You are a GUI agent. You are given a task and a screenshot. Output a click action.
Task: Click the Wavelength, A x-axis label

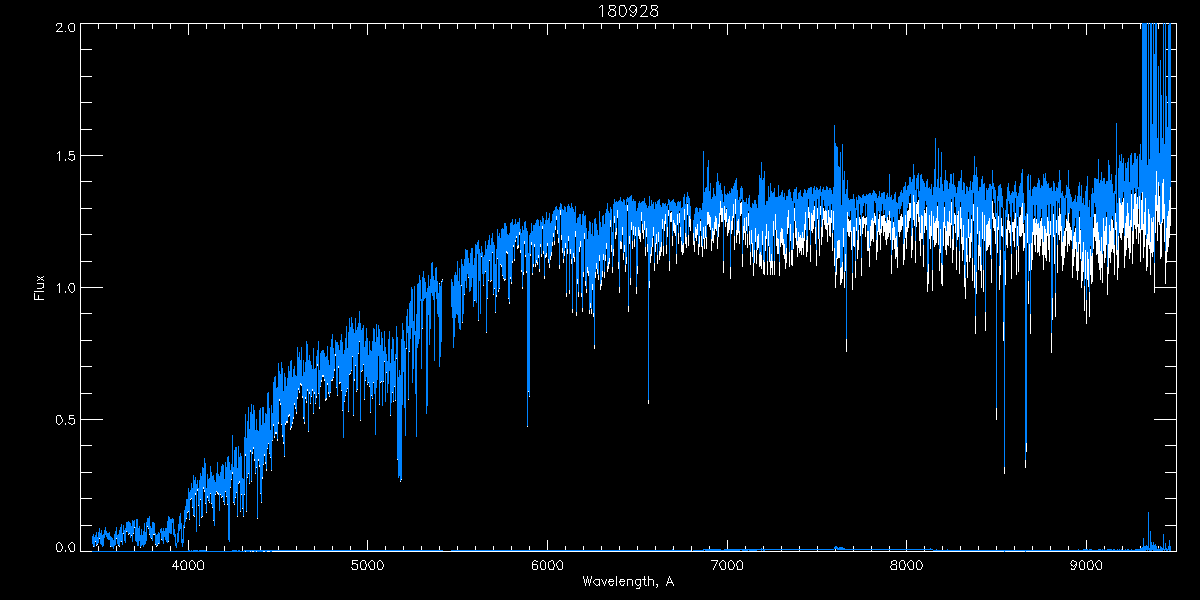point(628,581)
